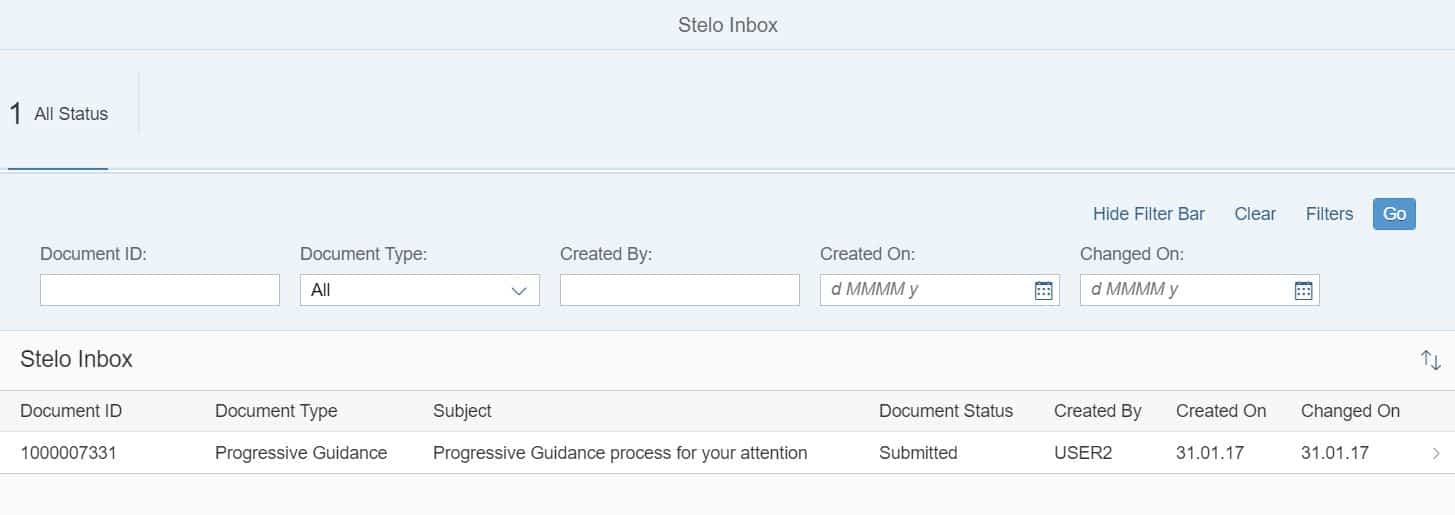Expand the Document Type dropdown
1455x515 pixels.
pyautogui.click(x=518, y=290)
